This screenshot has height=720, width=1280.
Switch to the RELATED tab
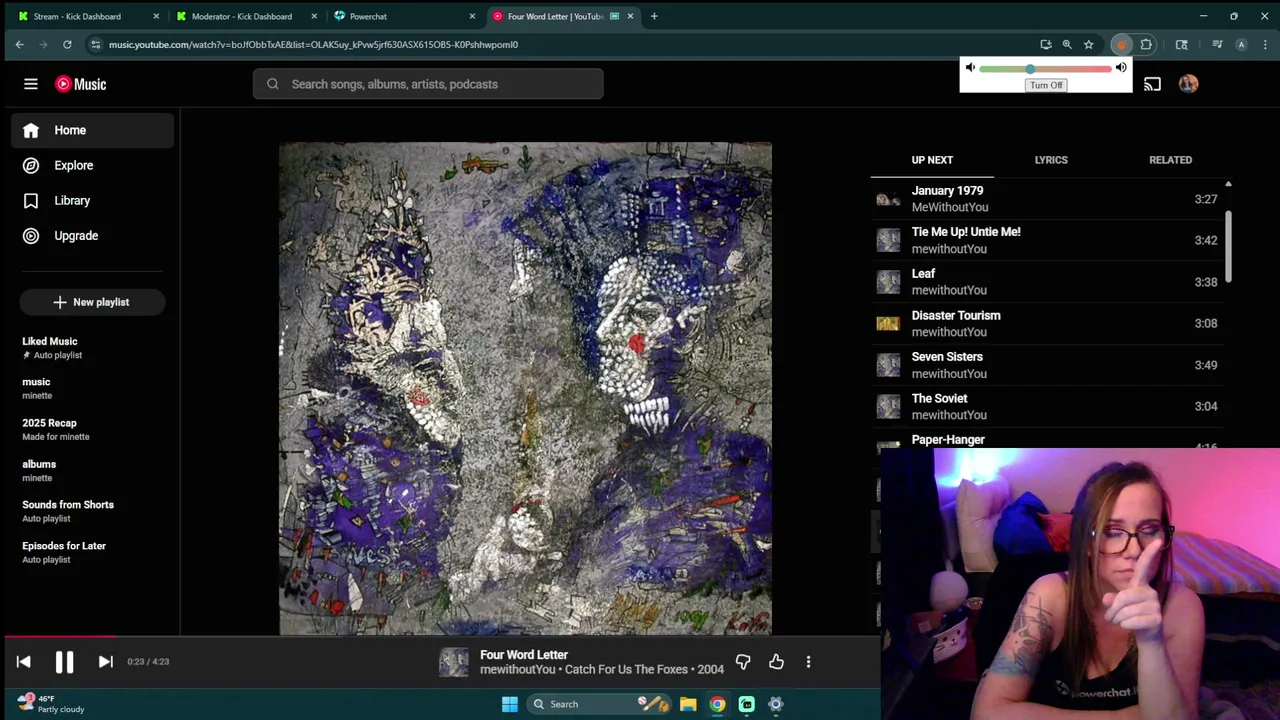1170,160
